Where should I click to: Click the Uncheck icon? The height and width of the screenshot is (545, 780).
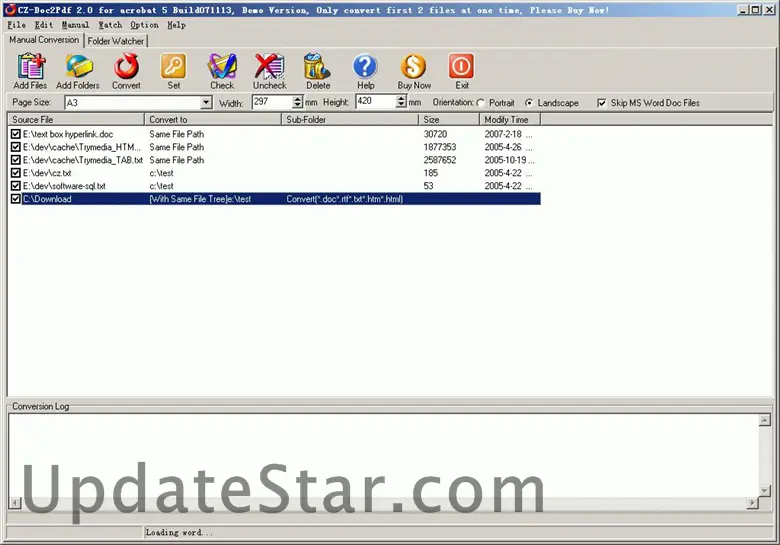[x=270, y=67]
